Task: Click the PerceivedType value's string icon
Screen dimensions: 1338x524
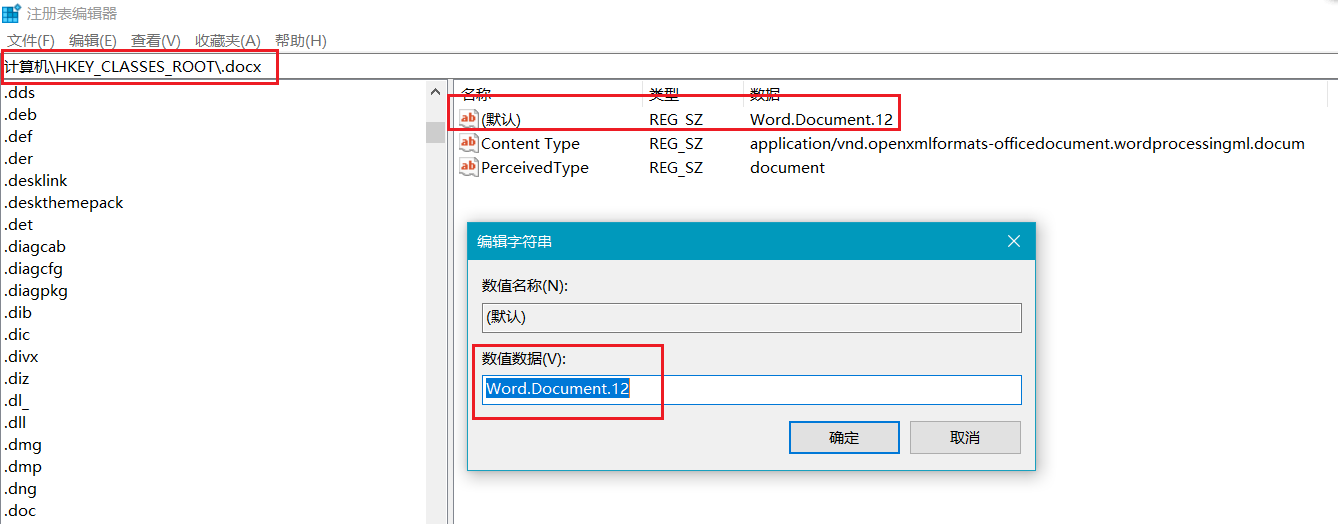Action: pos(468,167)
